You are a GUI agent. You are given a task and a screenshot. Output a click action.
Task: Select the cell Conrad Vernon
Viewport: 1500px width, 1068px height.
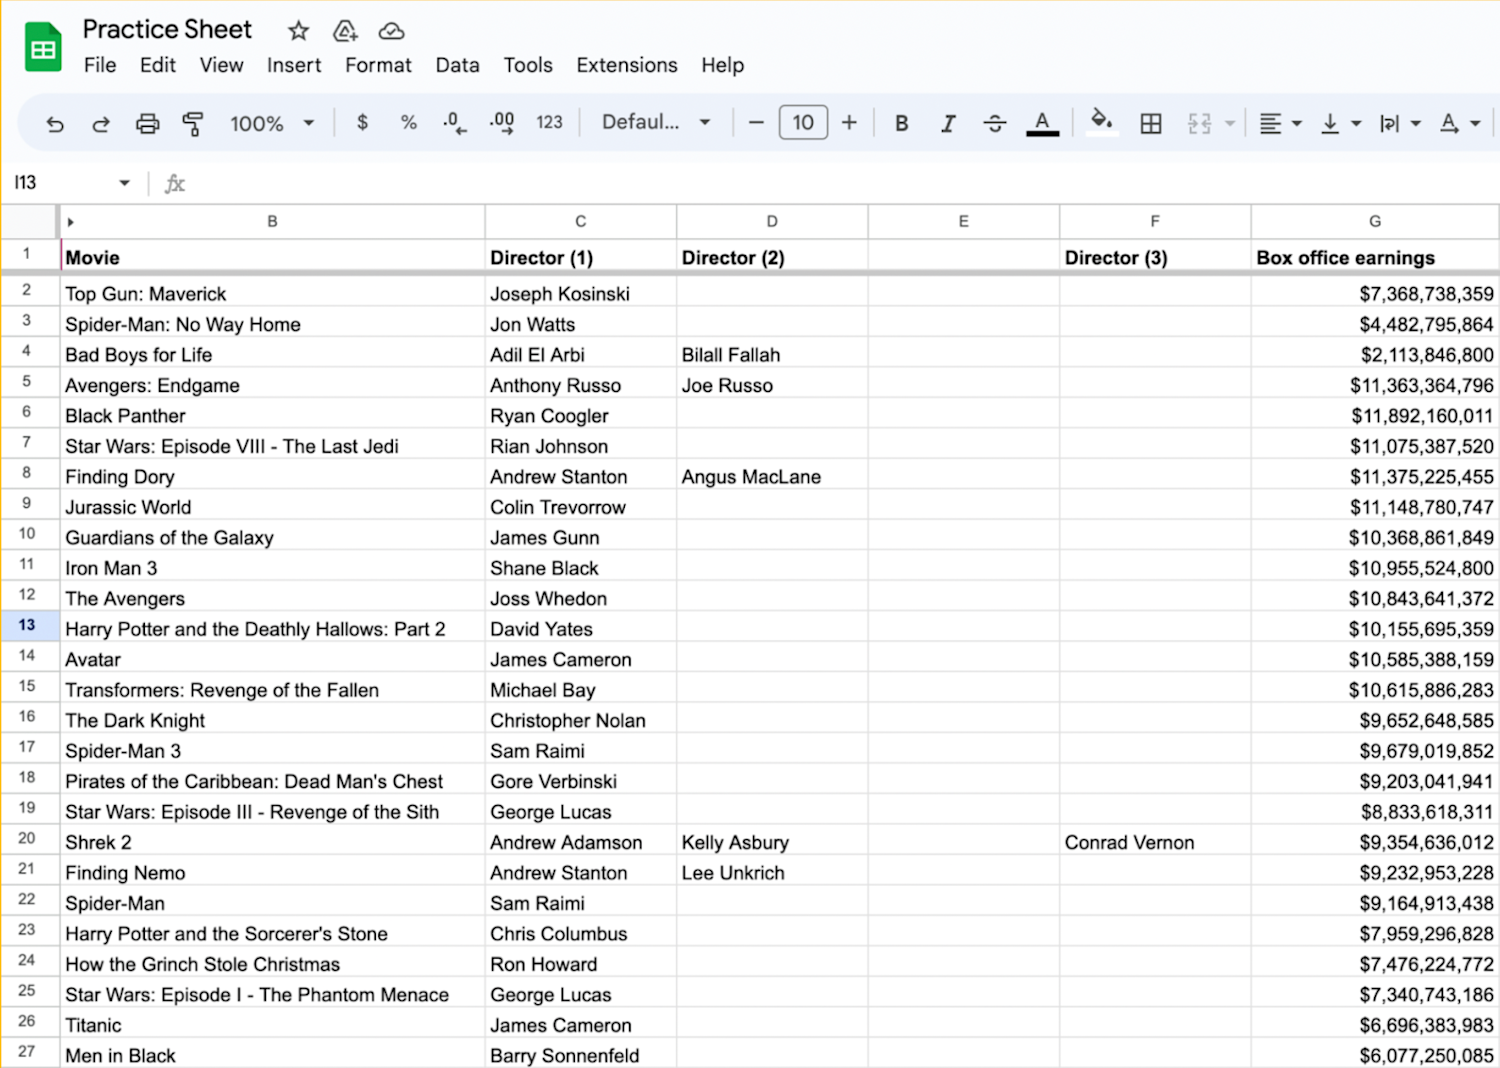click(x=1155, y=842)
